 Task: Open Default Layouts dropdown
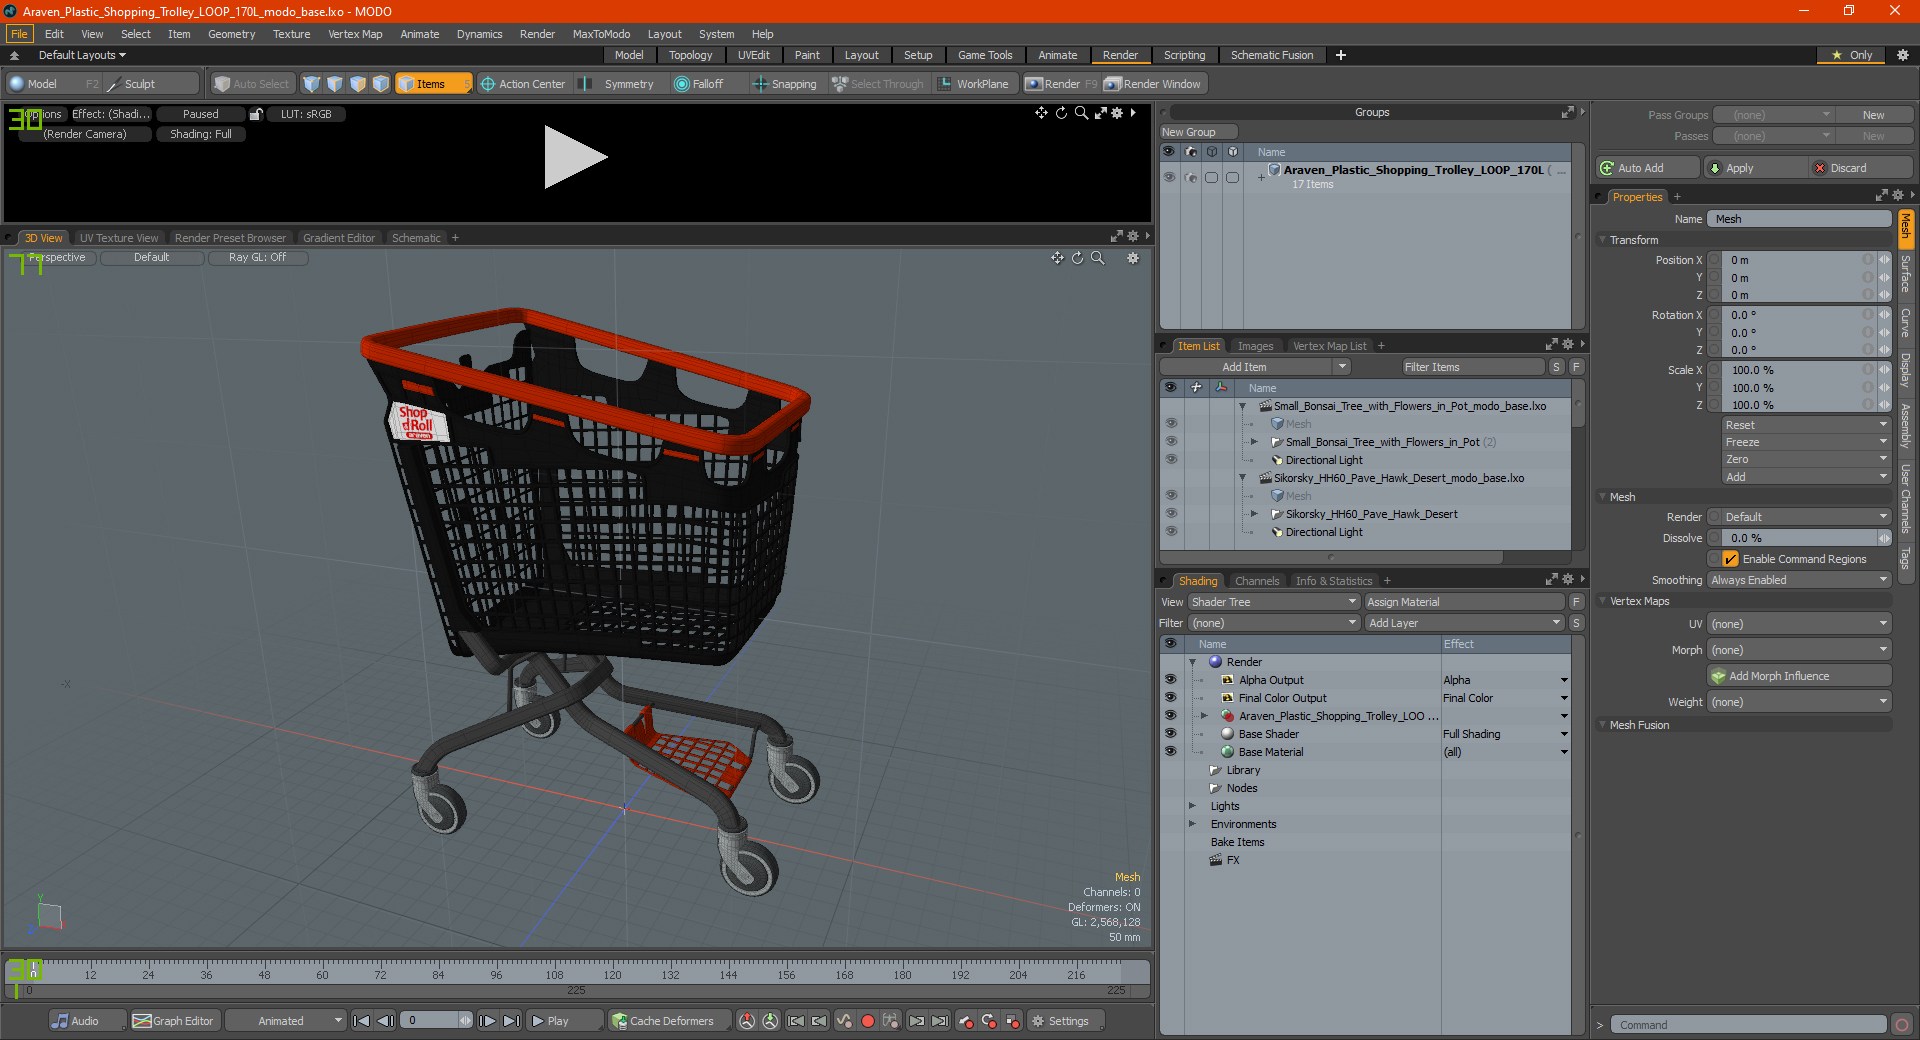click(82, 55)
